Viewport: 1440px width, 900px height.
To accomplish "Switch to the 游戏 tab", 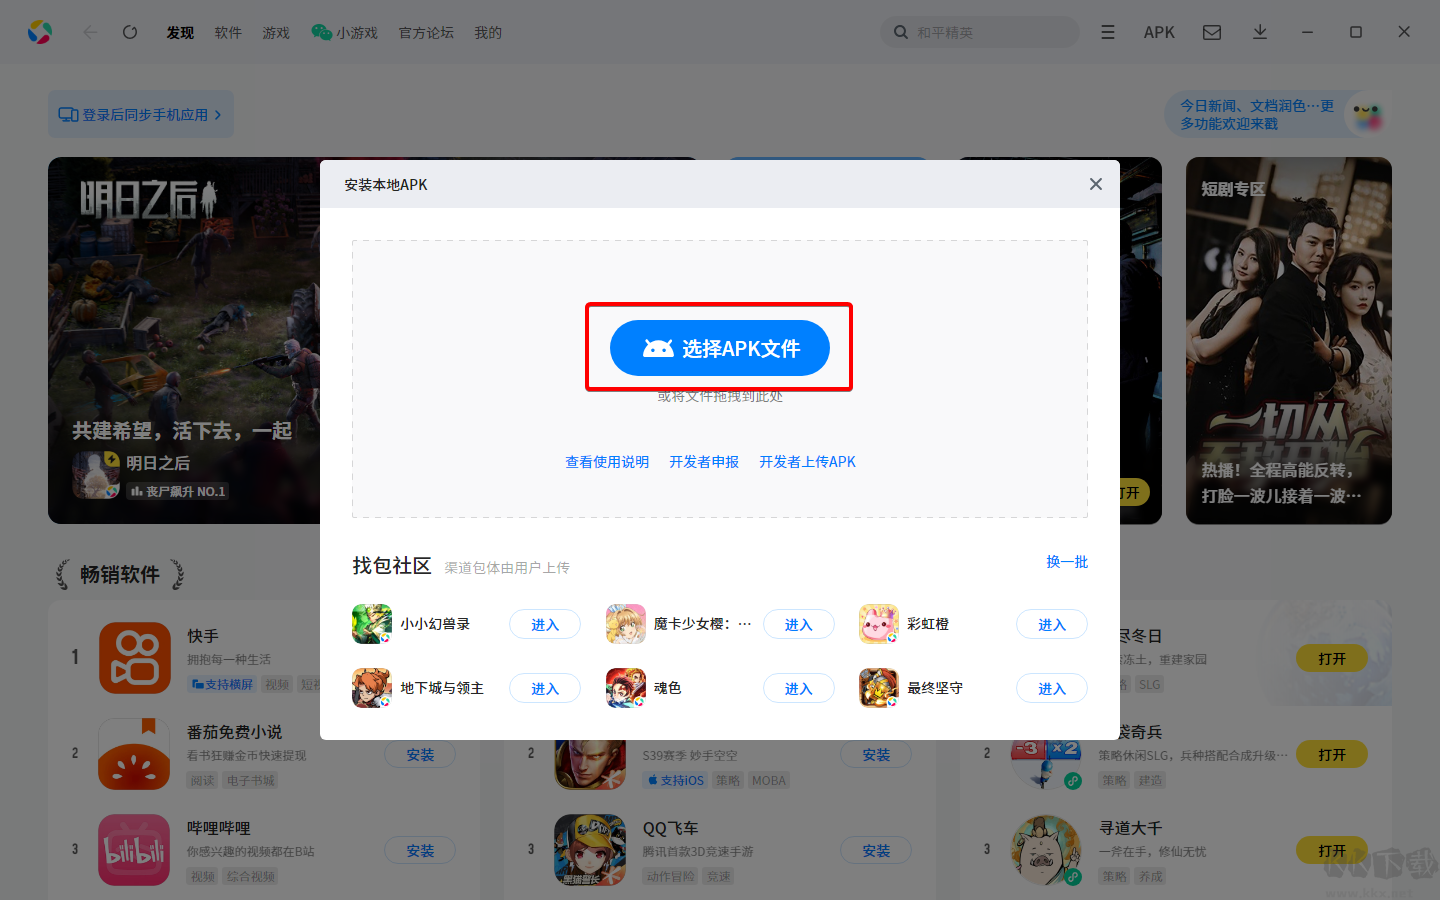I will [275, 32].
